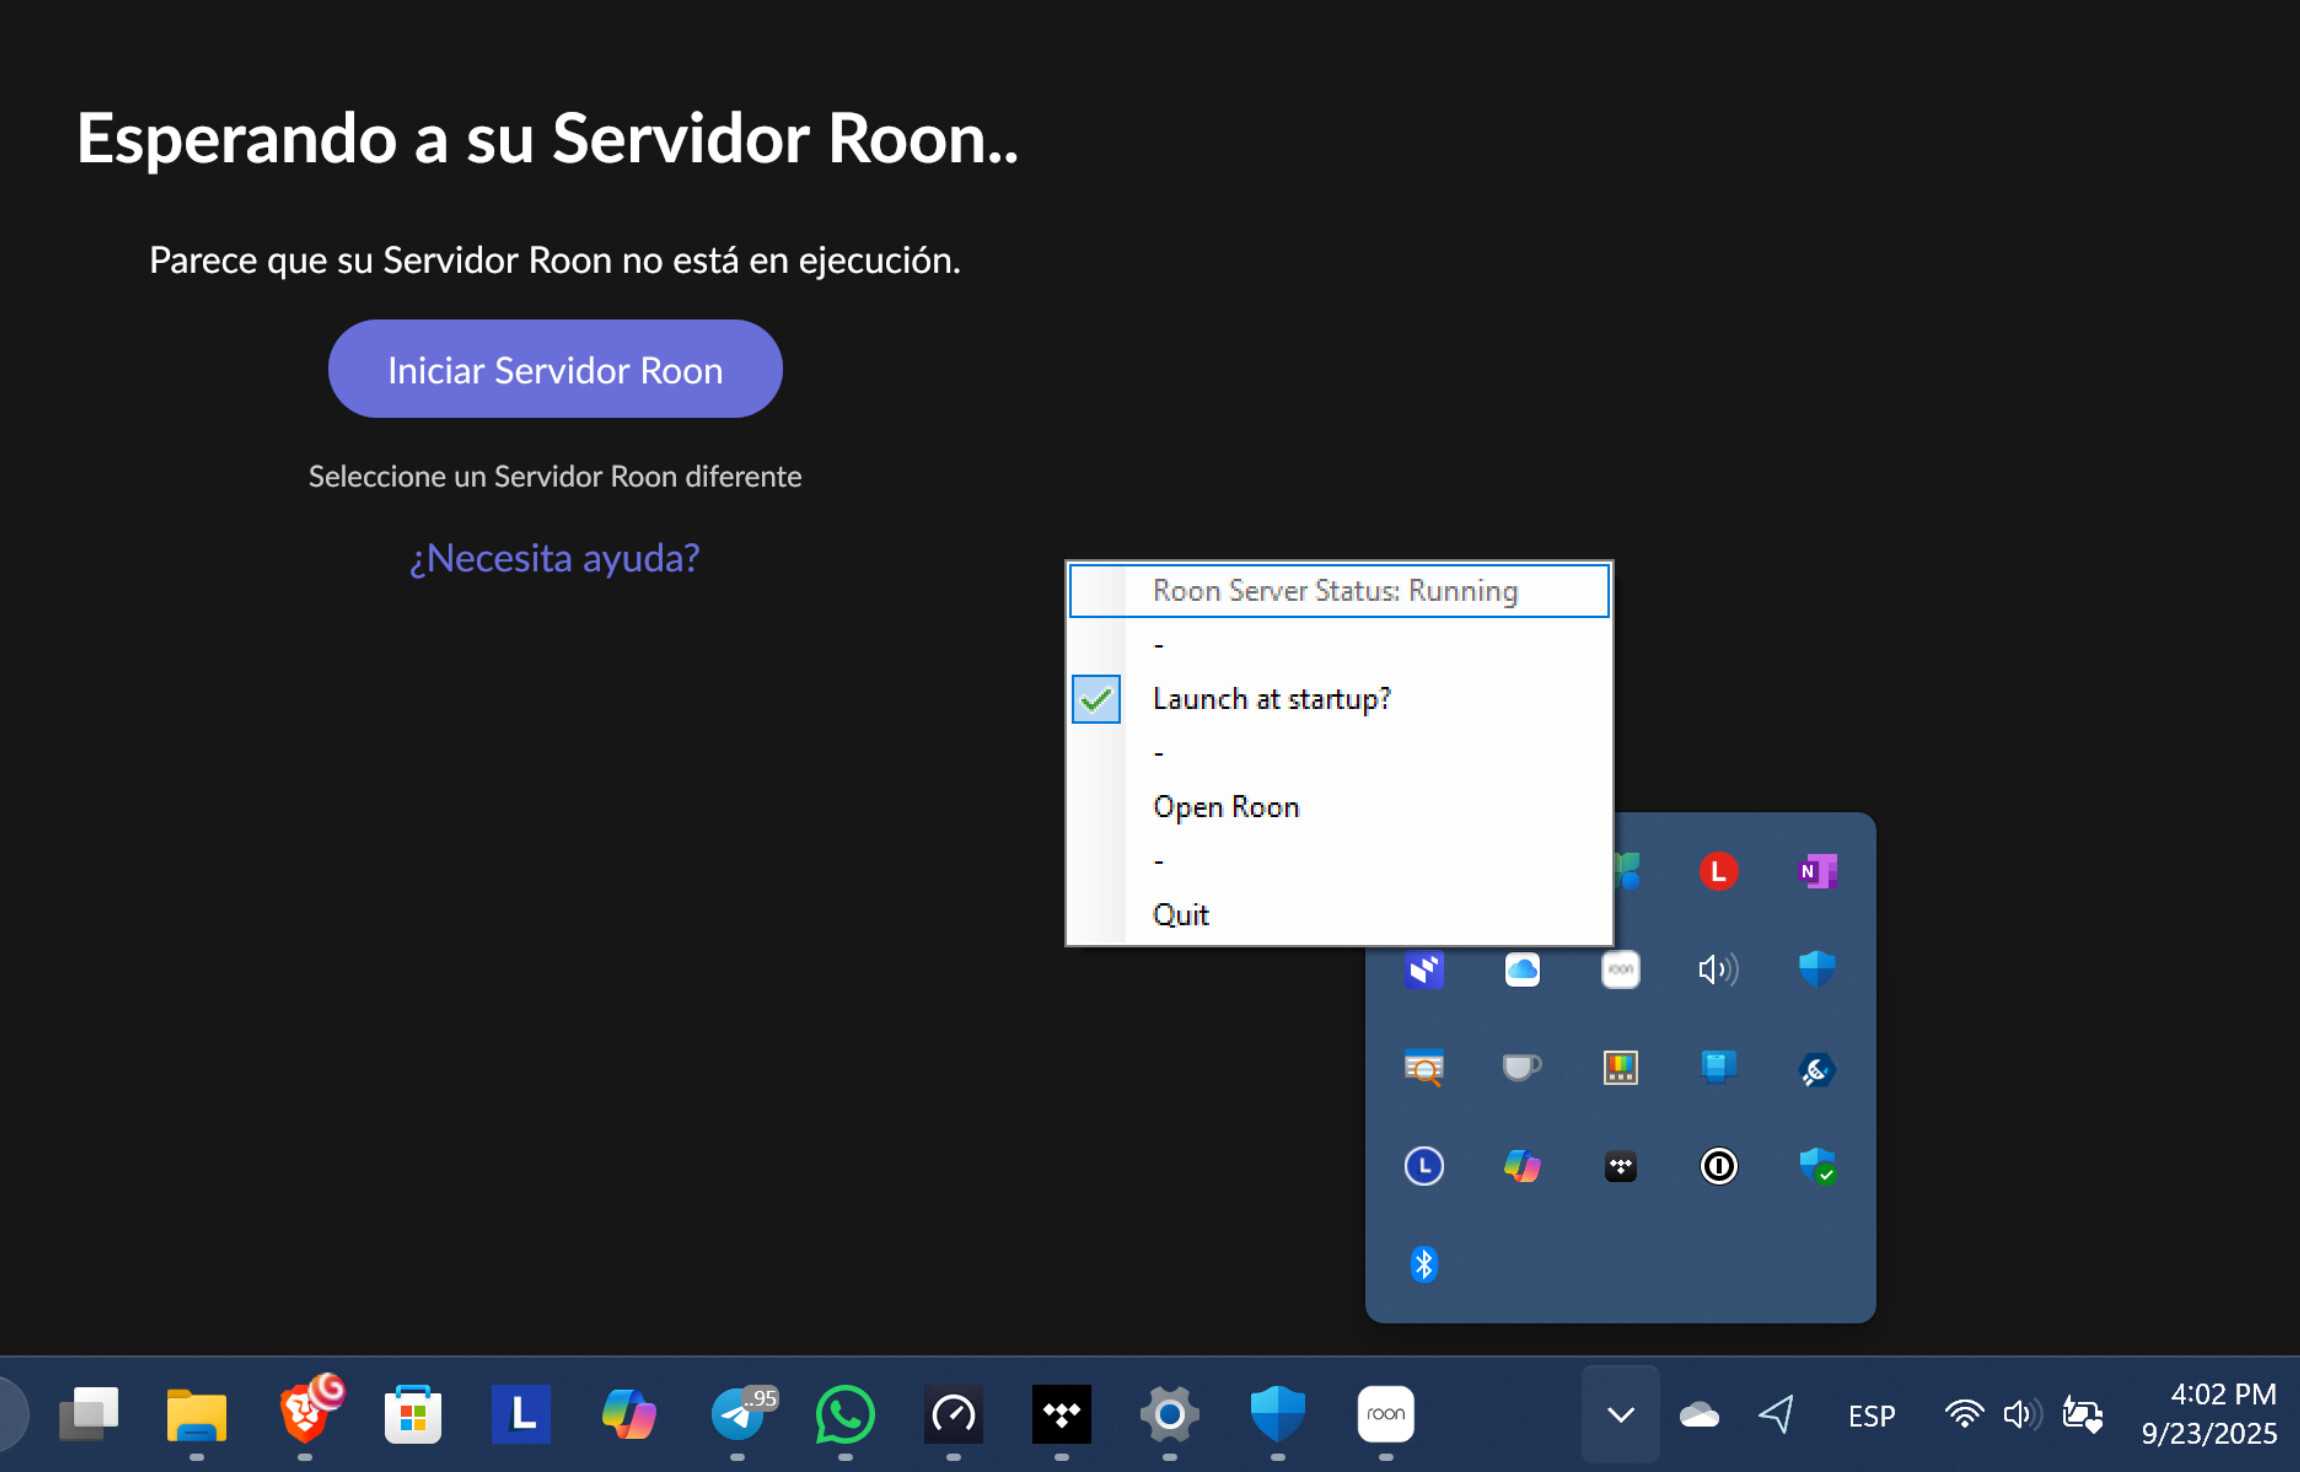
Task: Click the Tidal icon in the taskbar
Action: pos(1062,1414)
